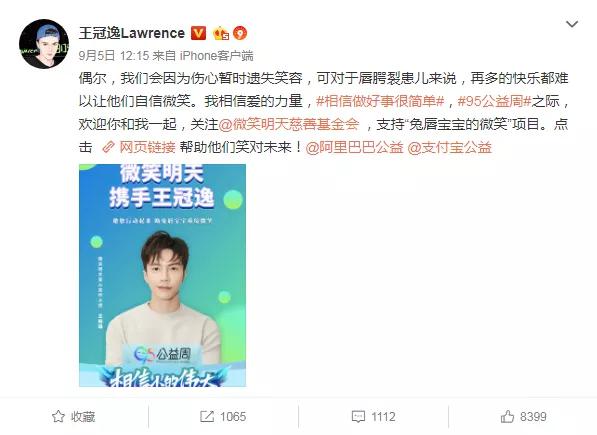
Task: Open the 王冠逸Lawrence username link
Action: coord(132,33)
